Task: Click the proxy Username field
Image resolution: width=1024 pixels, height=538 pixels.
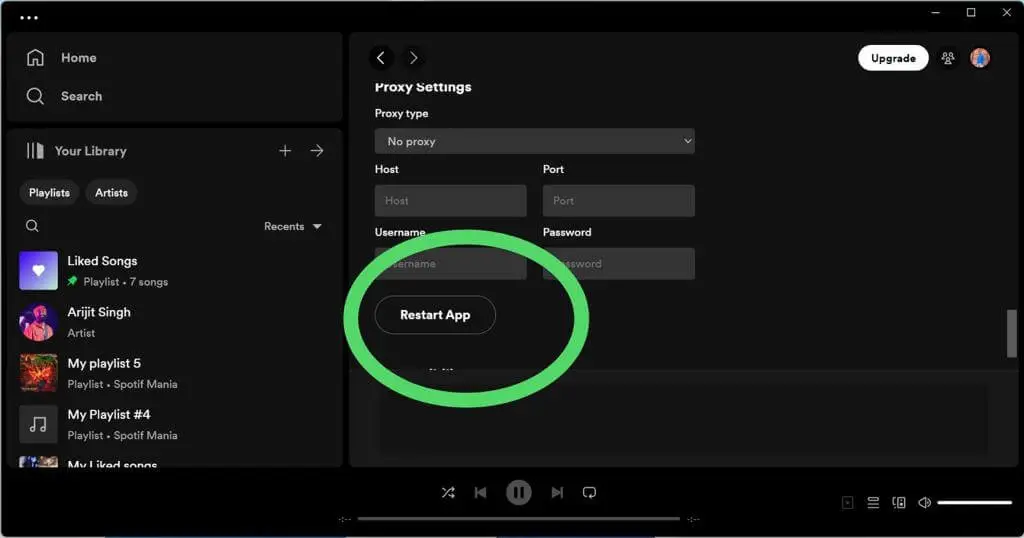Action: pyautogui.click(x=451, y=264)
